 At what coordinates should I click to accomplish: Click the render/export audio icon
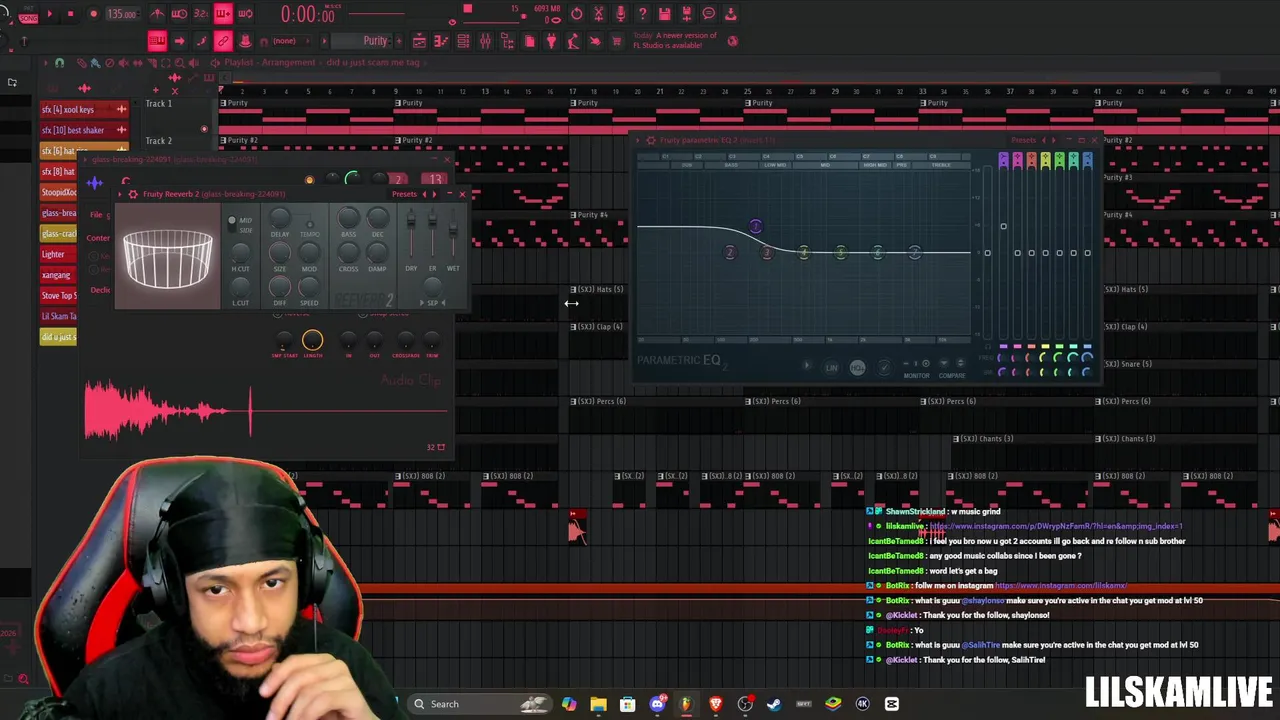686,14
